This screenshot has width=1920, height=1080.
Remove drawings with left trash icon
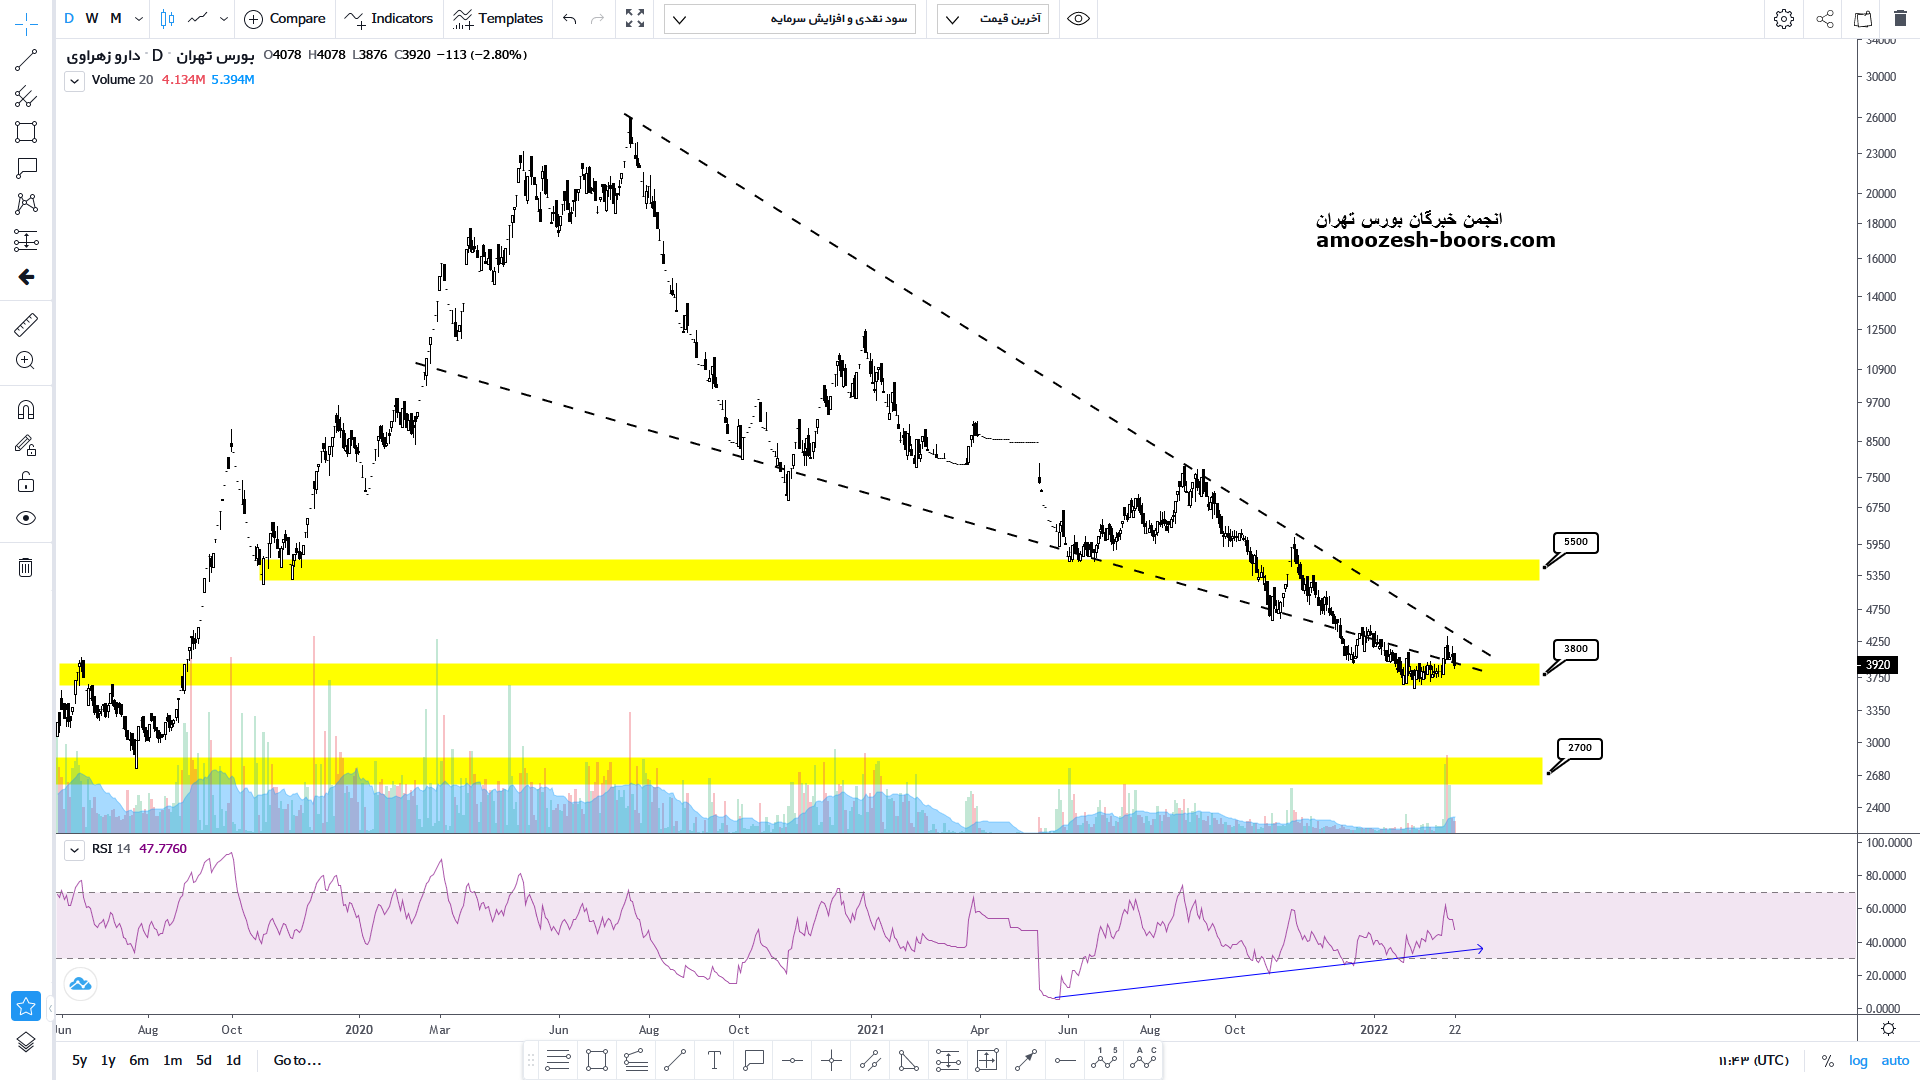[26, 568]
